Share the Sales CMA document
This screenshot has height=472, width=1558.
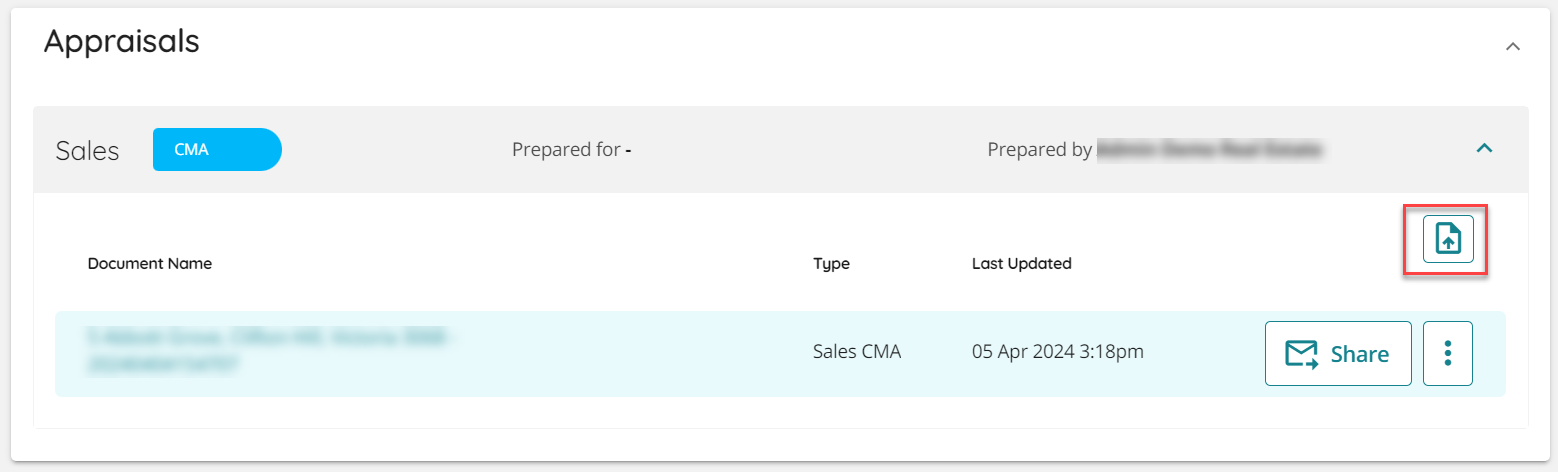coord(1338,353)
